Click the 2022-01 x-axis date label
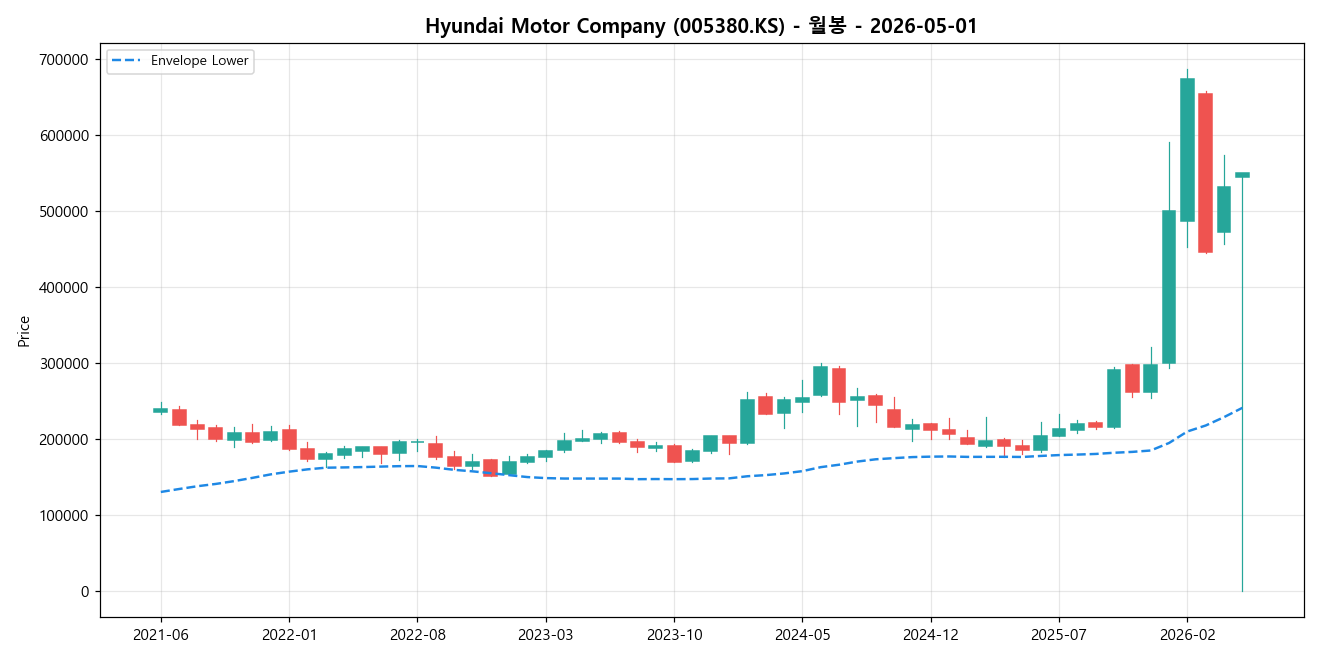This screenshot has width=1320, height=660. [289, 634]
